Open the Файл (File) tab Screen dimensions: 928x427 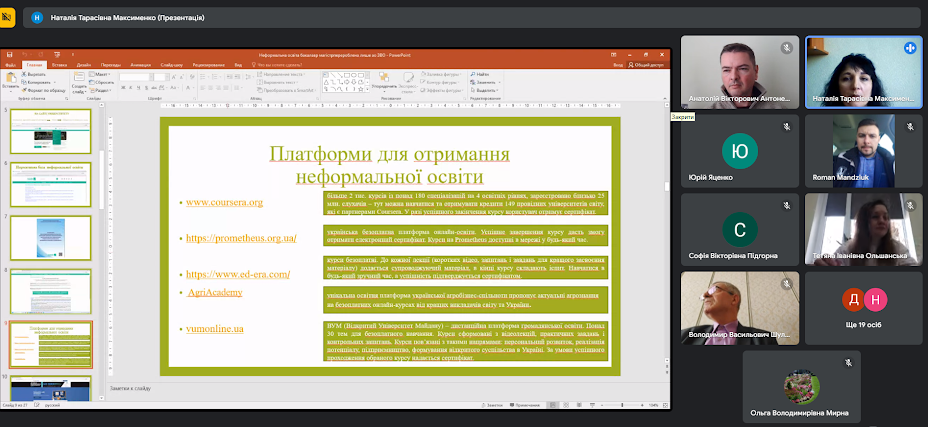(x=10, y=65)
